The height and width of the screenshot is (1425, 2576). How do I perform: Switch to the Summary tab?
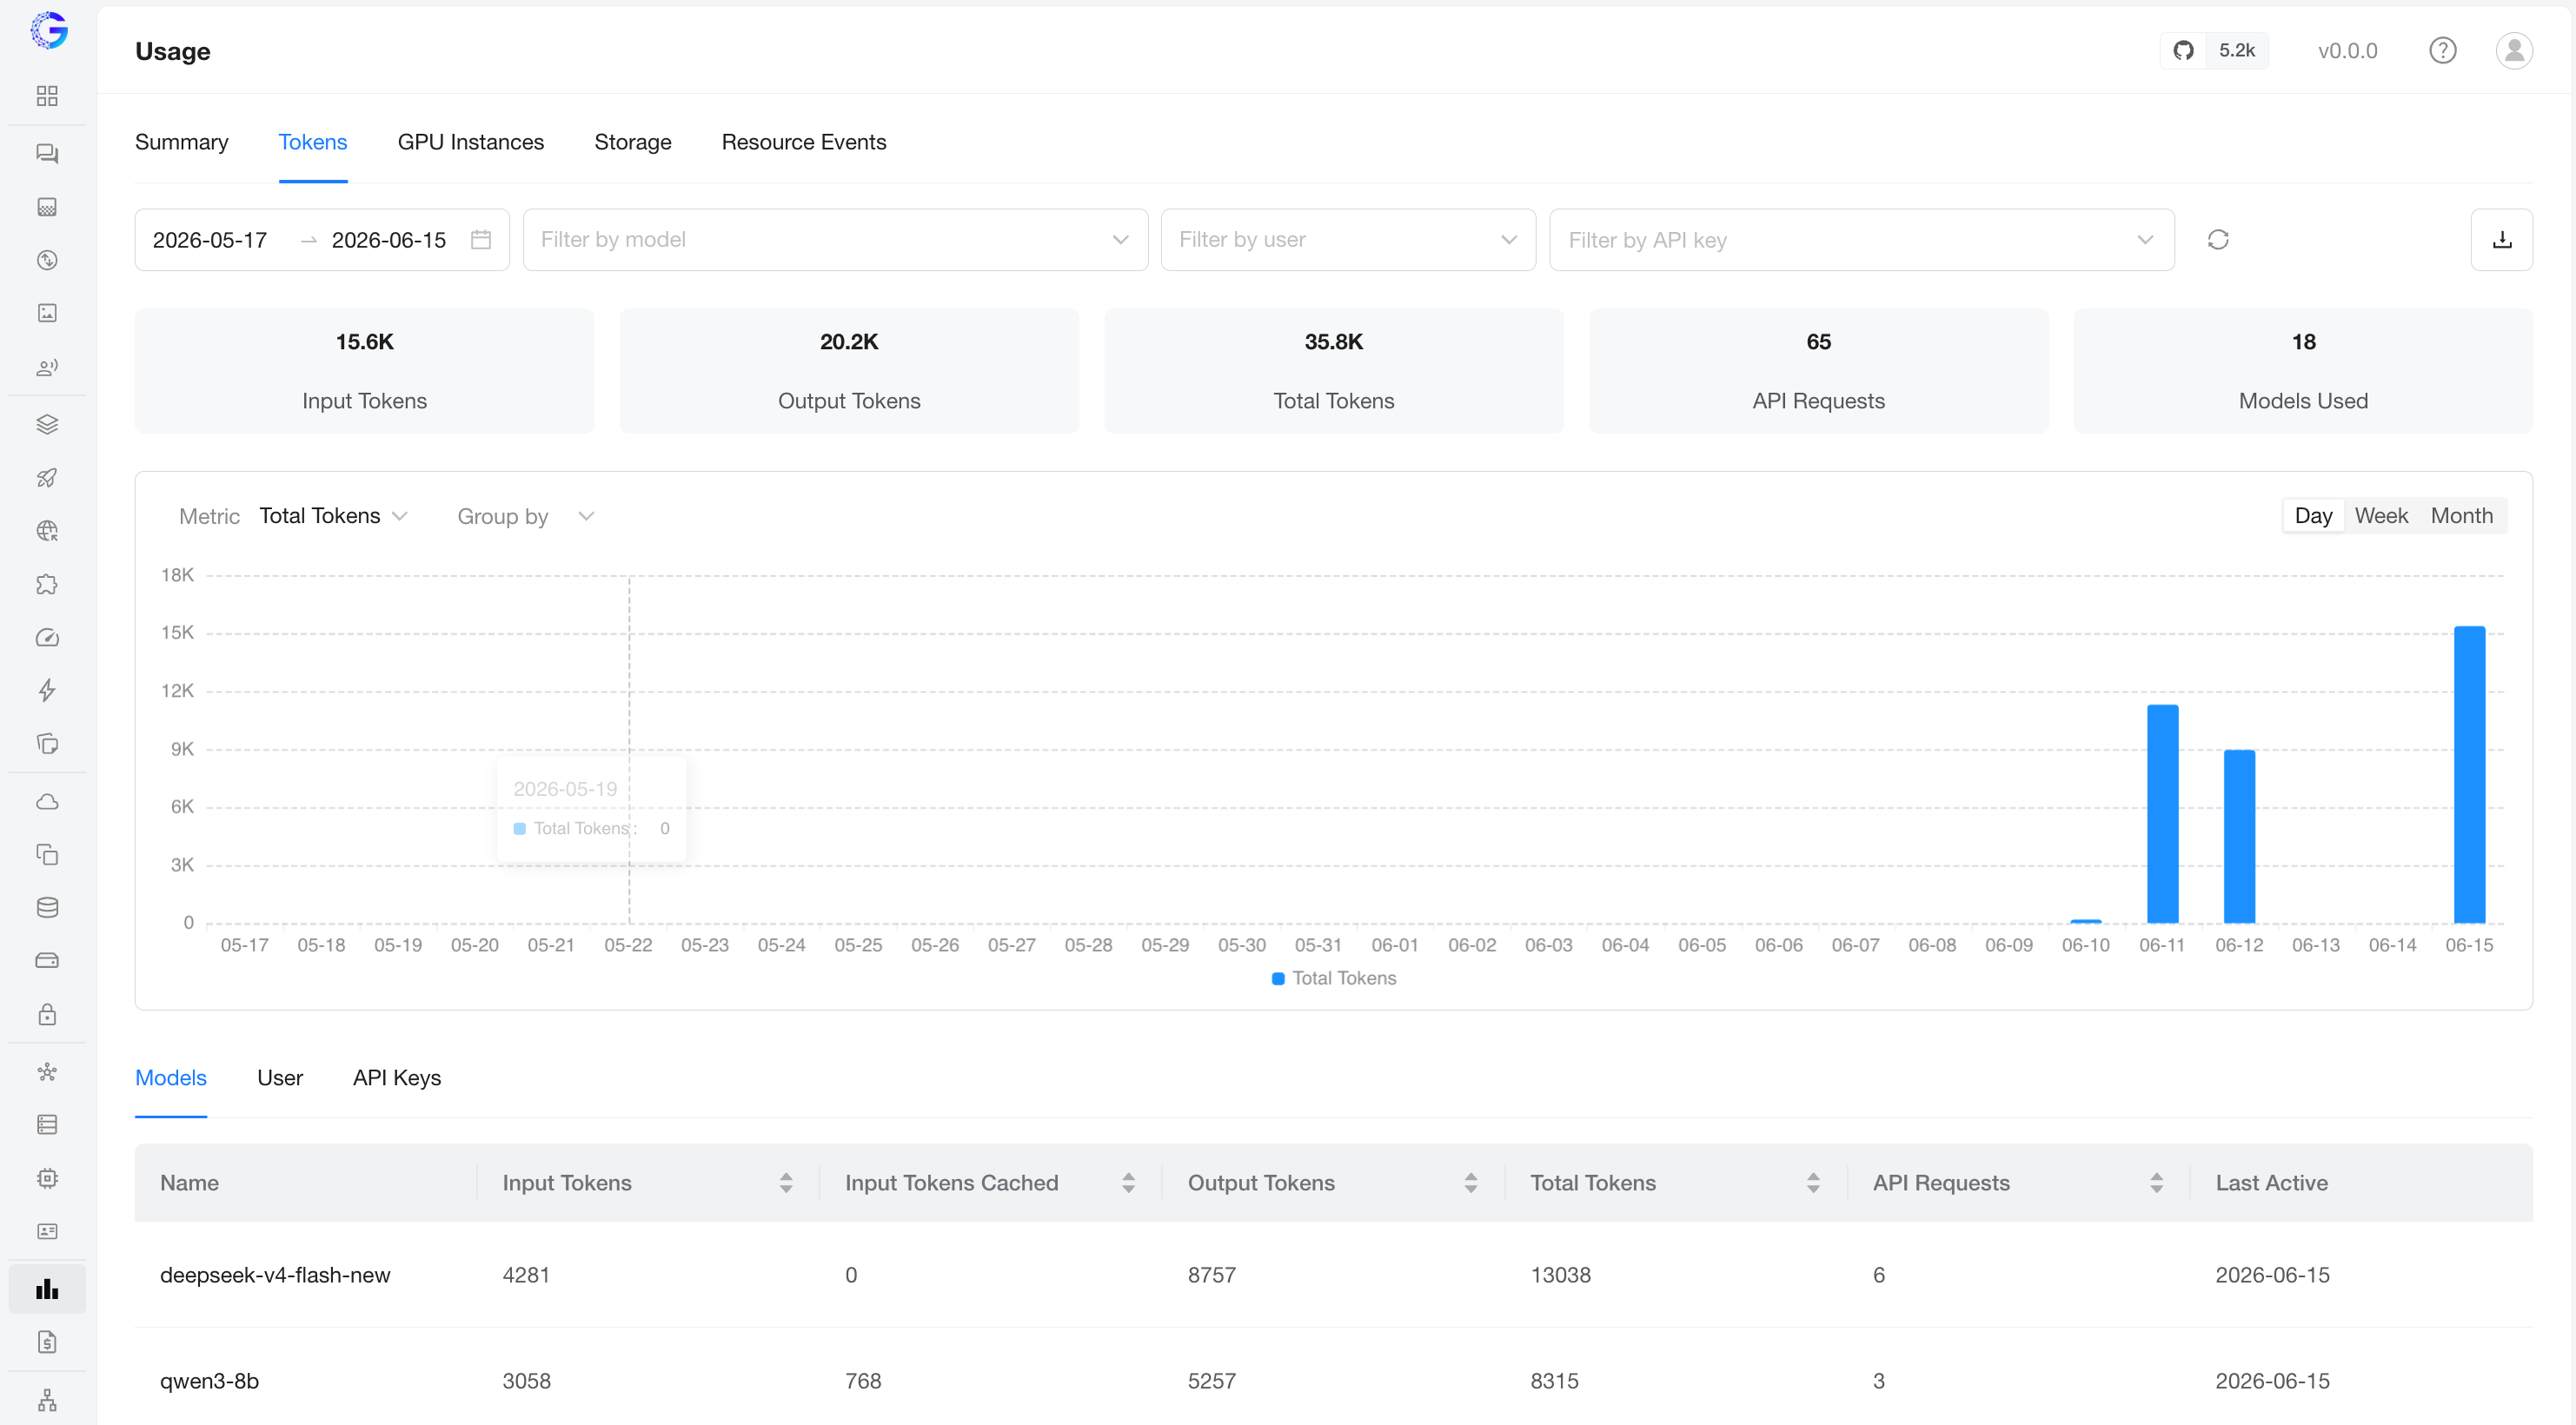point(181,142)
